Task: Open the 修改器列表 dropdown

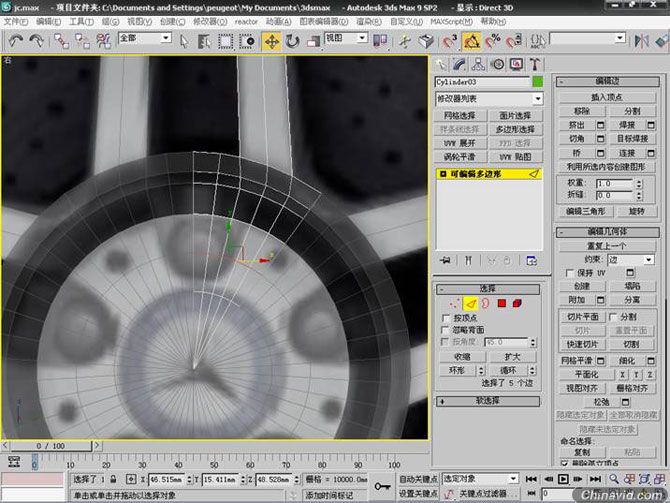Action: pos(489,99)
